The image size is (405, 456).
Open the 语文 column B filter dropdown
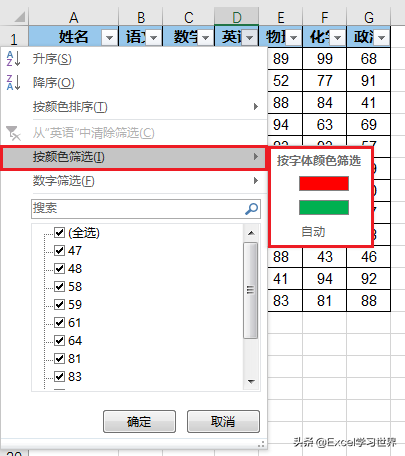click(x=153, y=38)
